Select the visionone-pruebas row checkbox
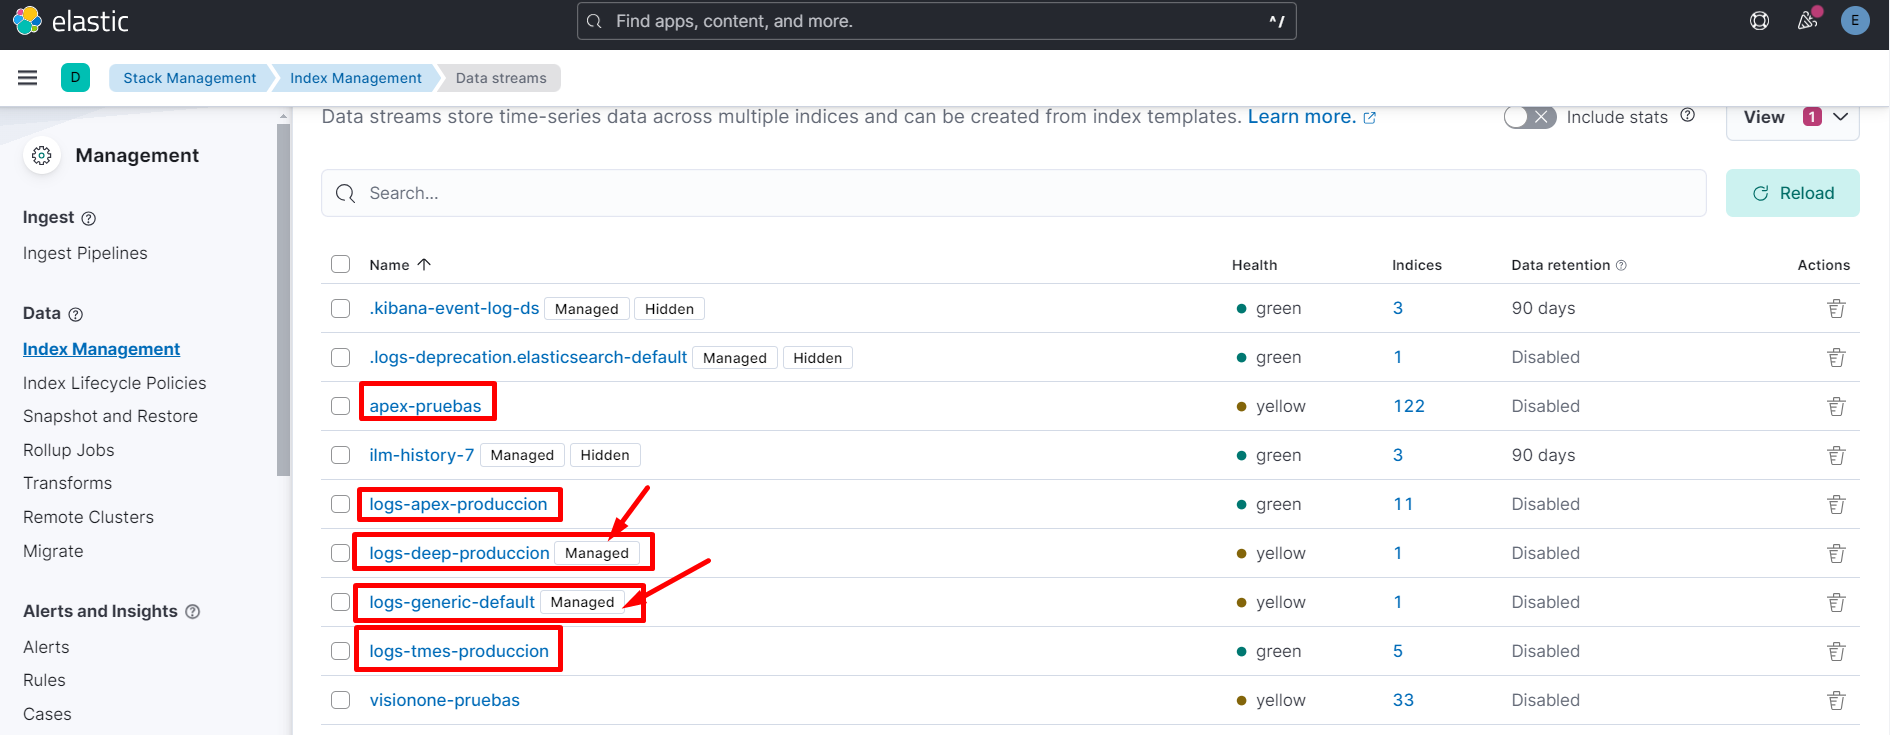1890x735 pixels. pos(341,700)
